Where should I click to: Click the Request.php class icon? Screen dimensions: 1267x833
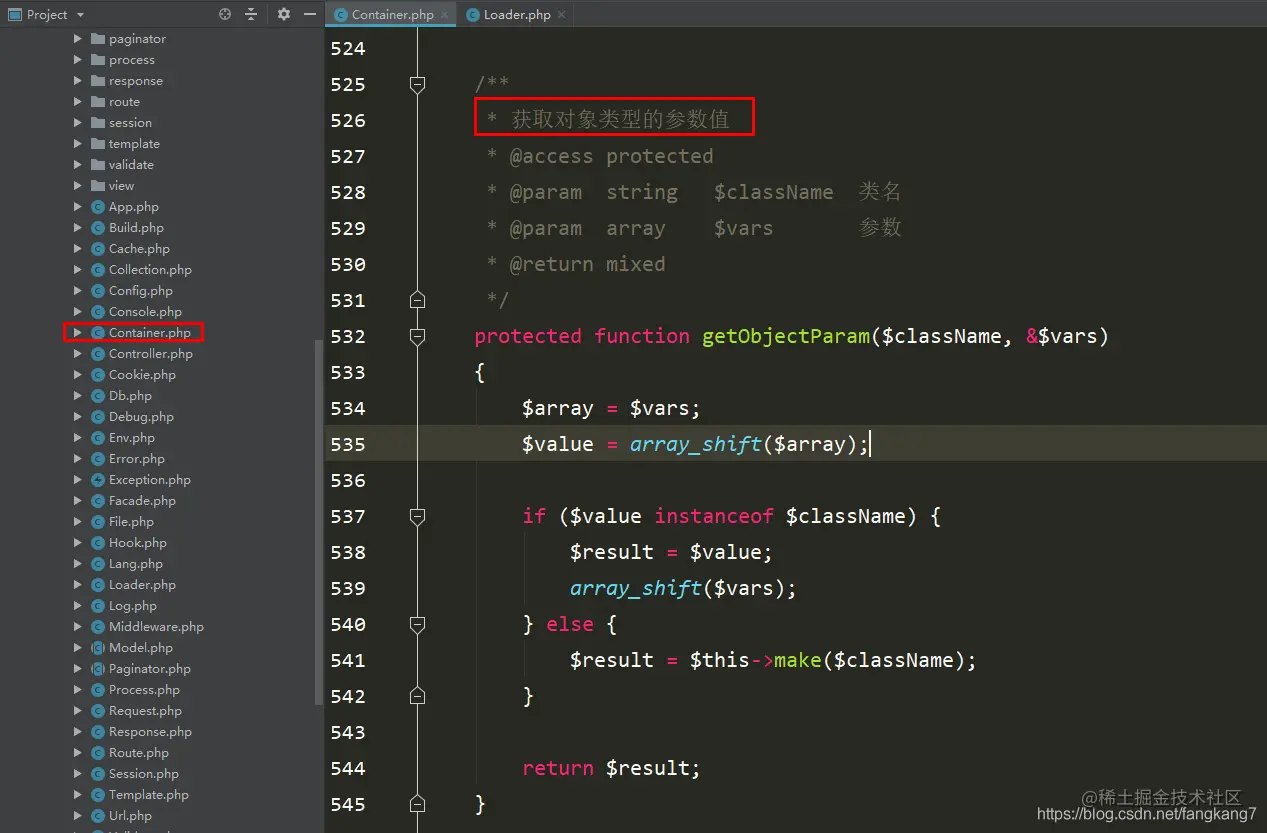[x=98, y=711]
